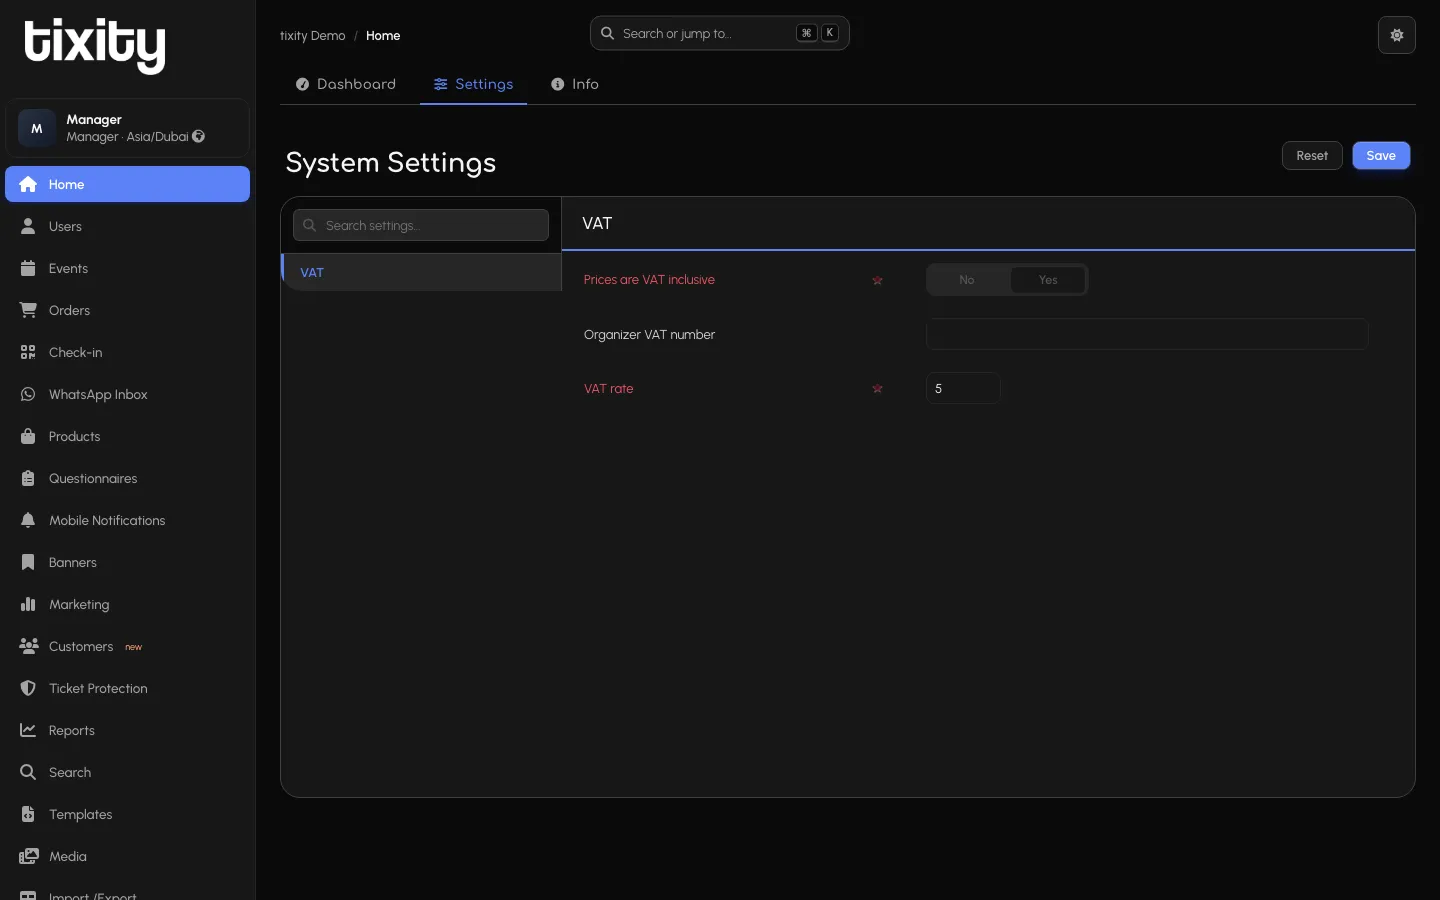This screenshot has height=900, width=1440.
Task: Open the Info tab
Action: click(x=575, y=84)
